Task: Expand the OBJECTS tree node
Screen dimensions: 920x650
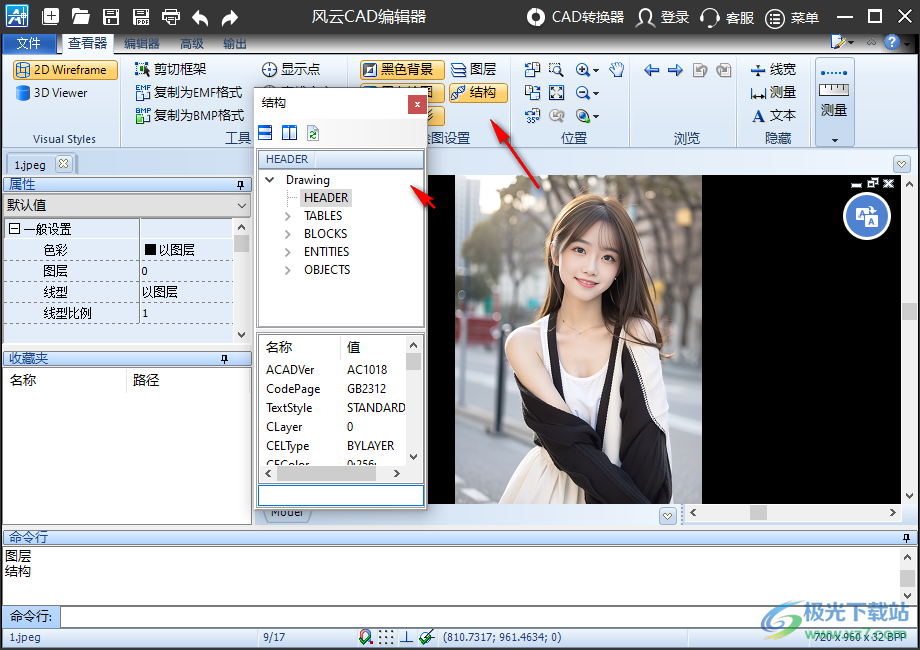Action: tap(288, 270)
